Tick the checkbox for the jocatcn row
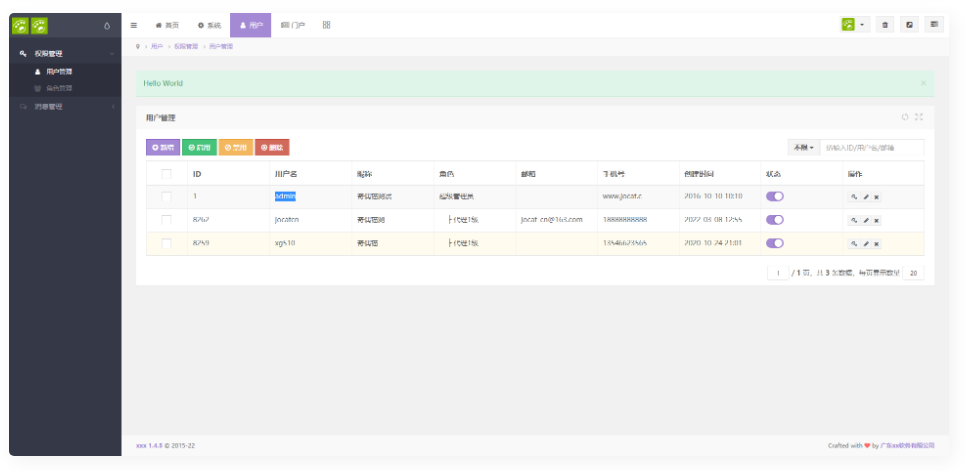The image size is (978, 471). point(167,220)
